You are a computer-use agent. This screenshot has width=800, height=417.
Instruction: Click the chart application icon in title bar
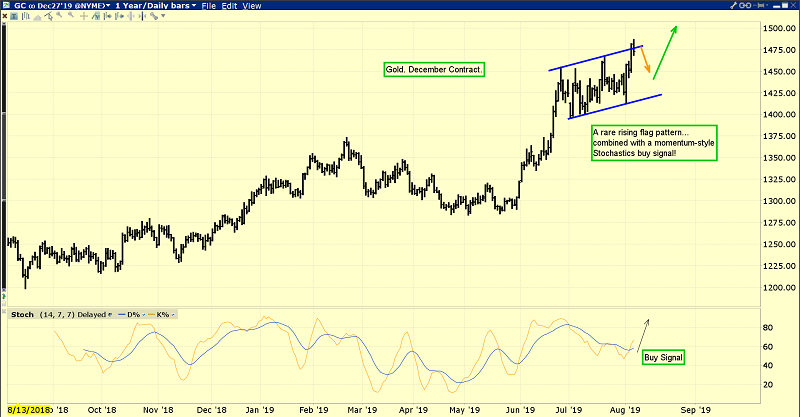[x=5, y=5]
